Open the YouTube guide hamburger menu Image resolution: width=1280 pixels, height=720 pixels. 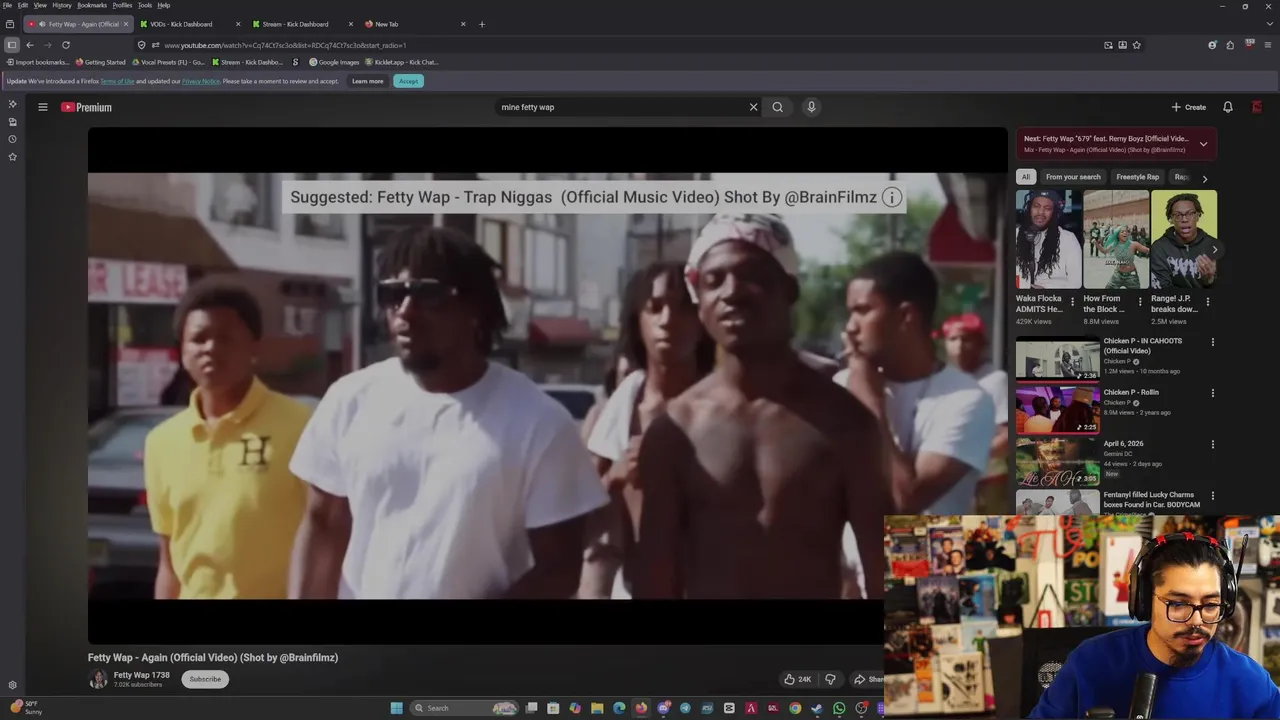tap(42, 107)
